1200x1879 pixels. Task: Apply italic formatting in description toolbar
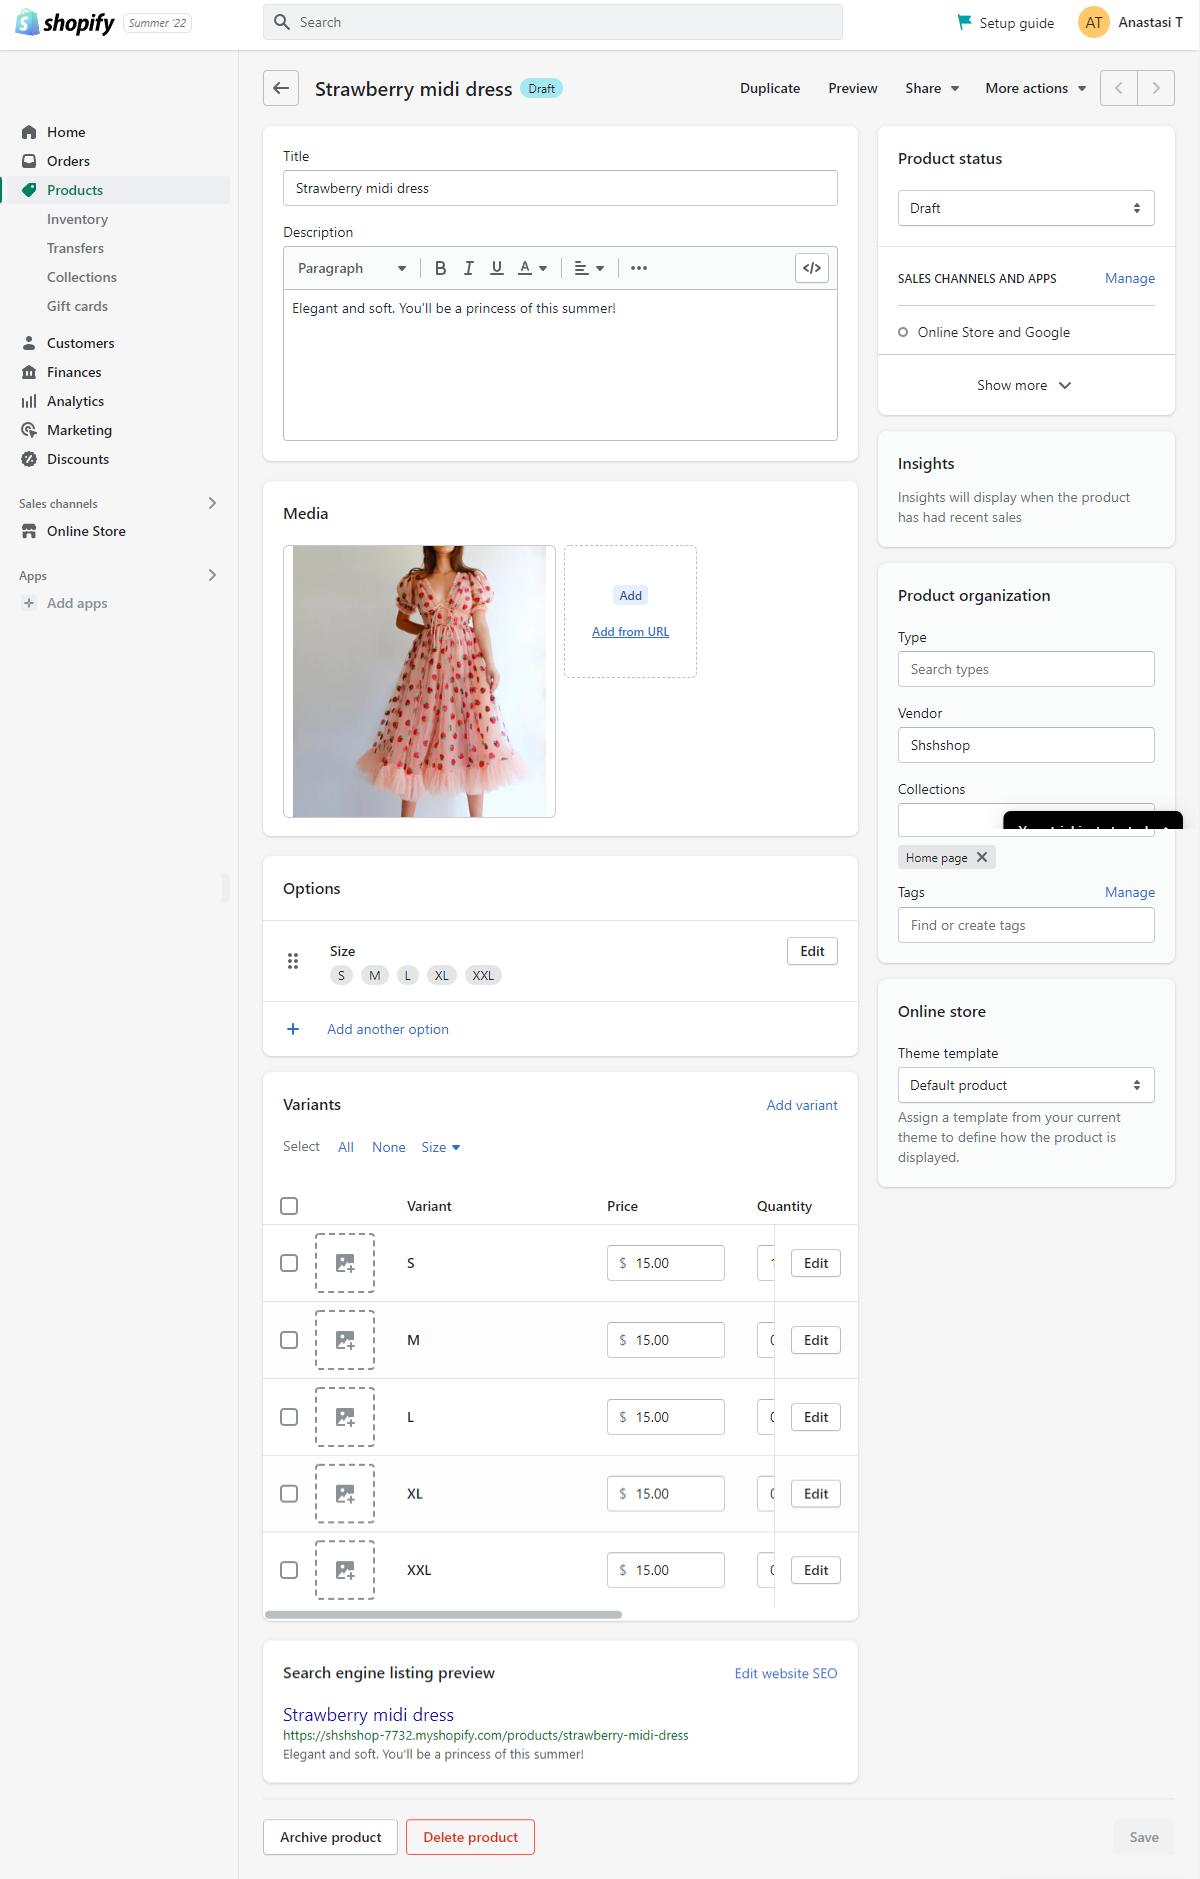point(468,268)
